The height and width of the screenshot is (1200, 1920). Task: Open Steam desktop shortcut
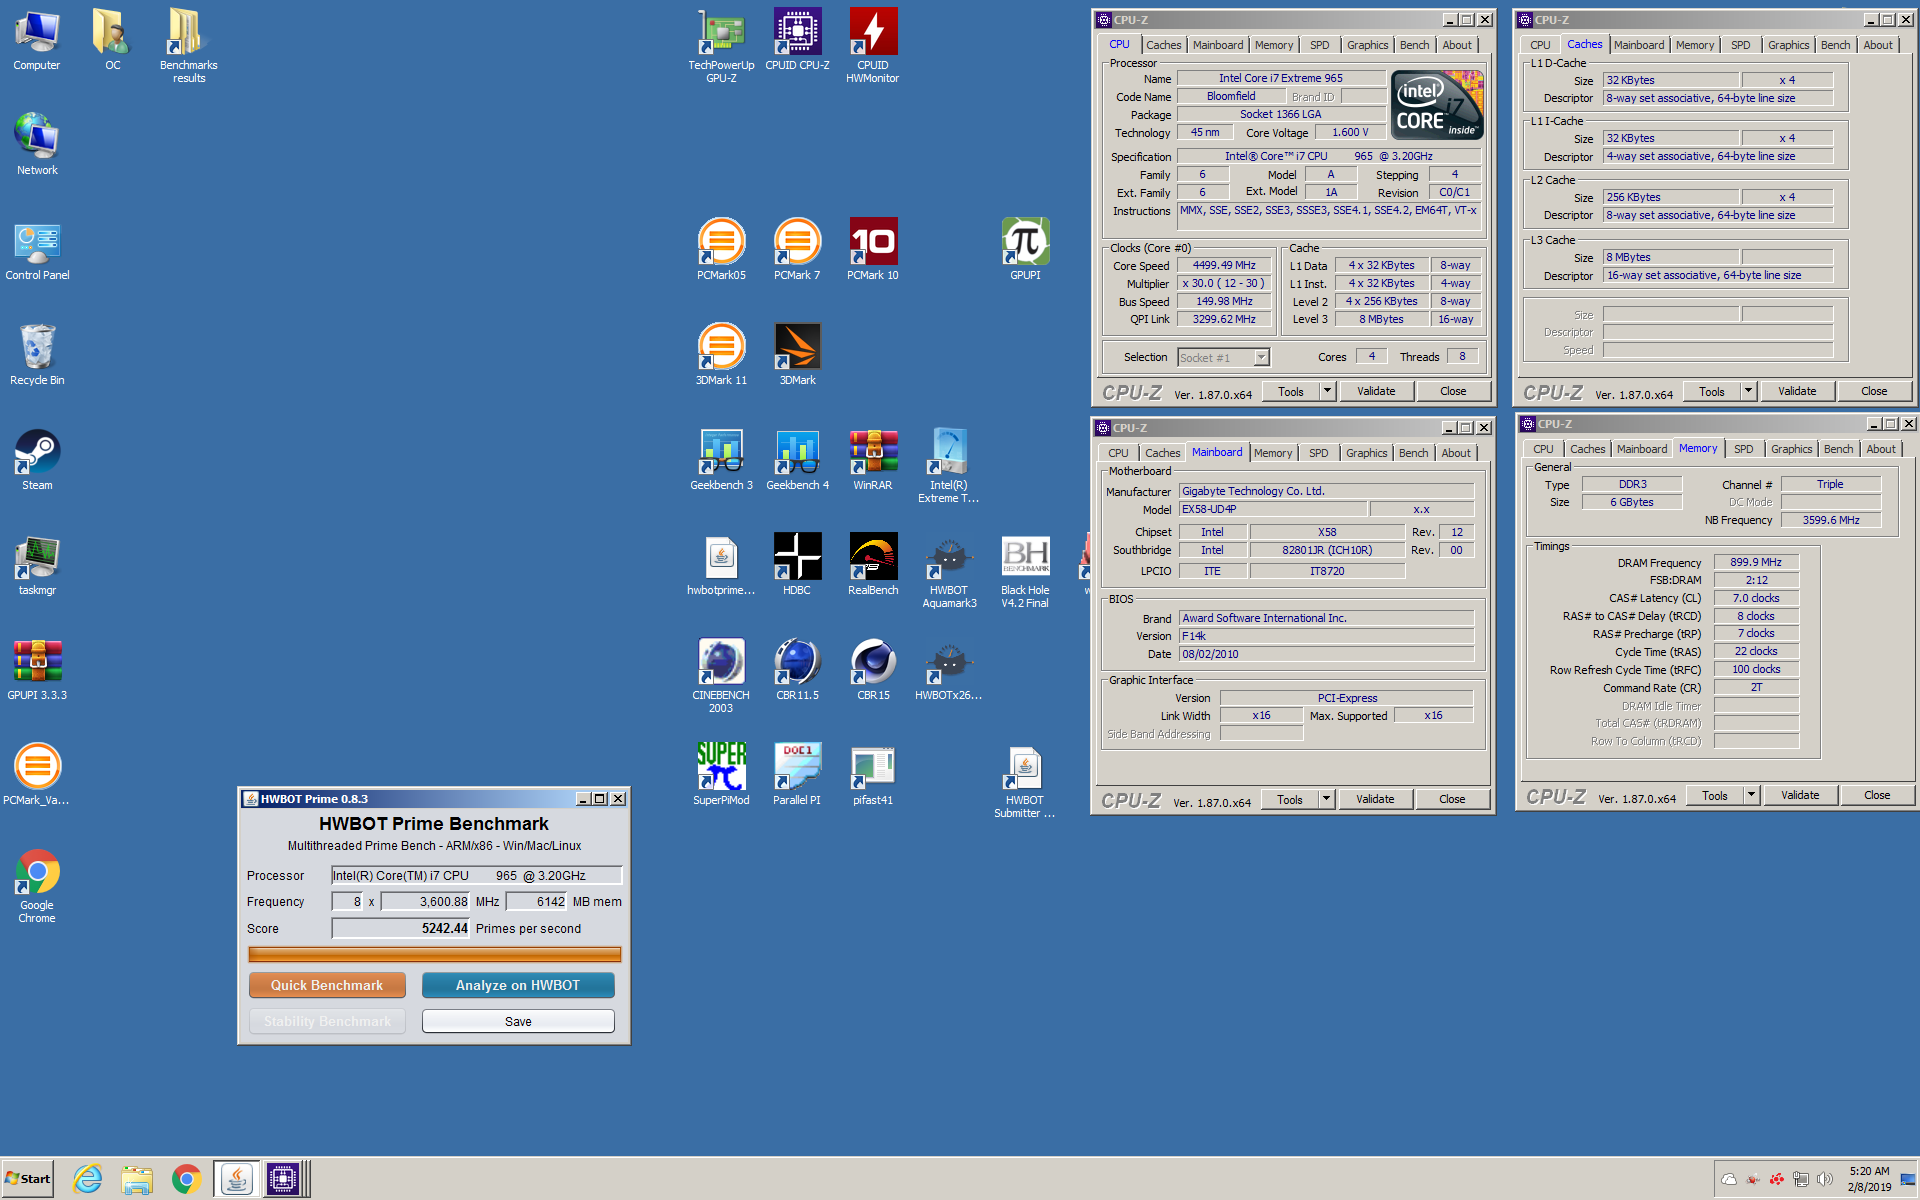(x=37, y=460)
